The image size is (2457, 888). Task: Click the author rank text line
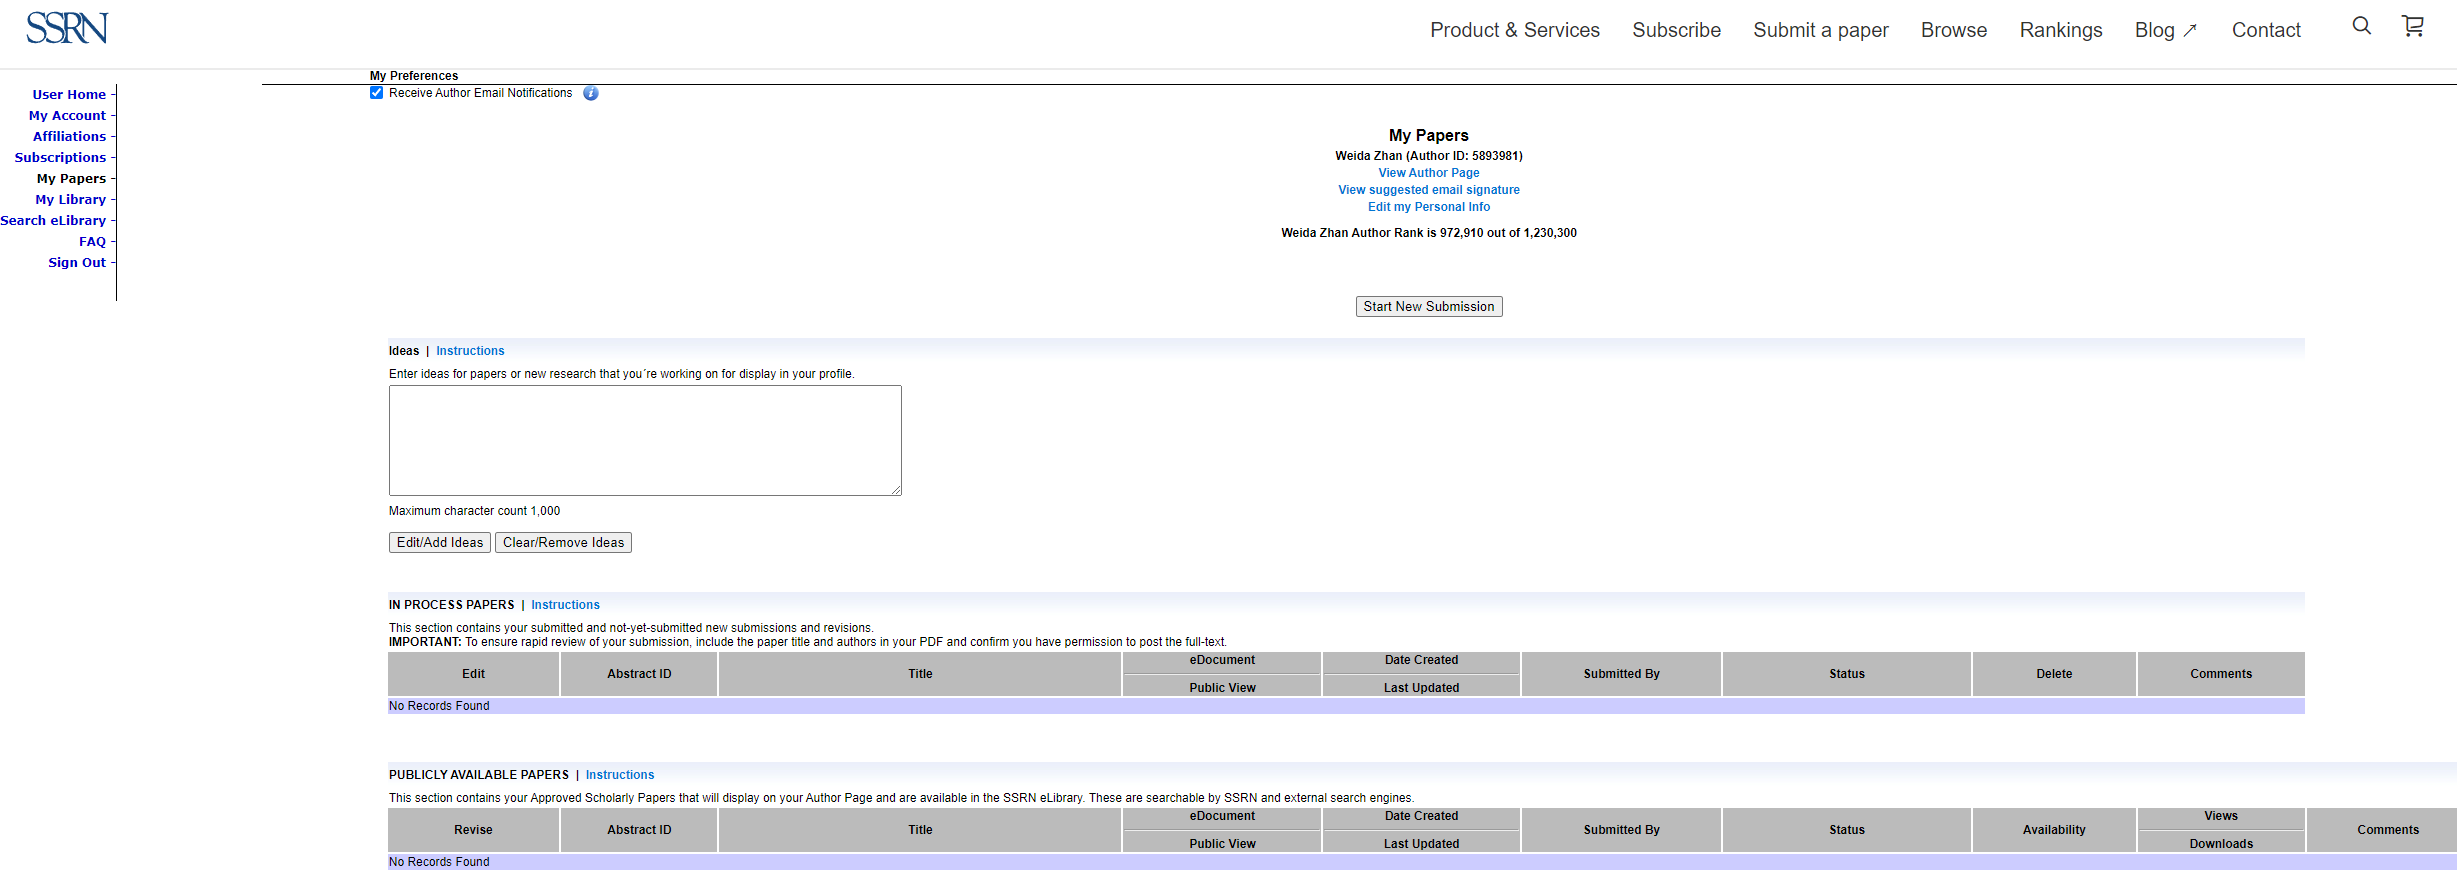(1428, 233)
